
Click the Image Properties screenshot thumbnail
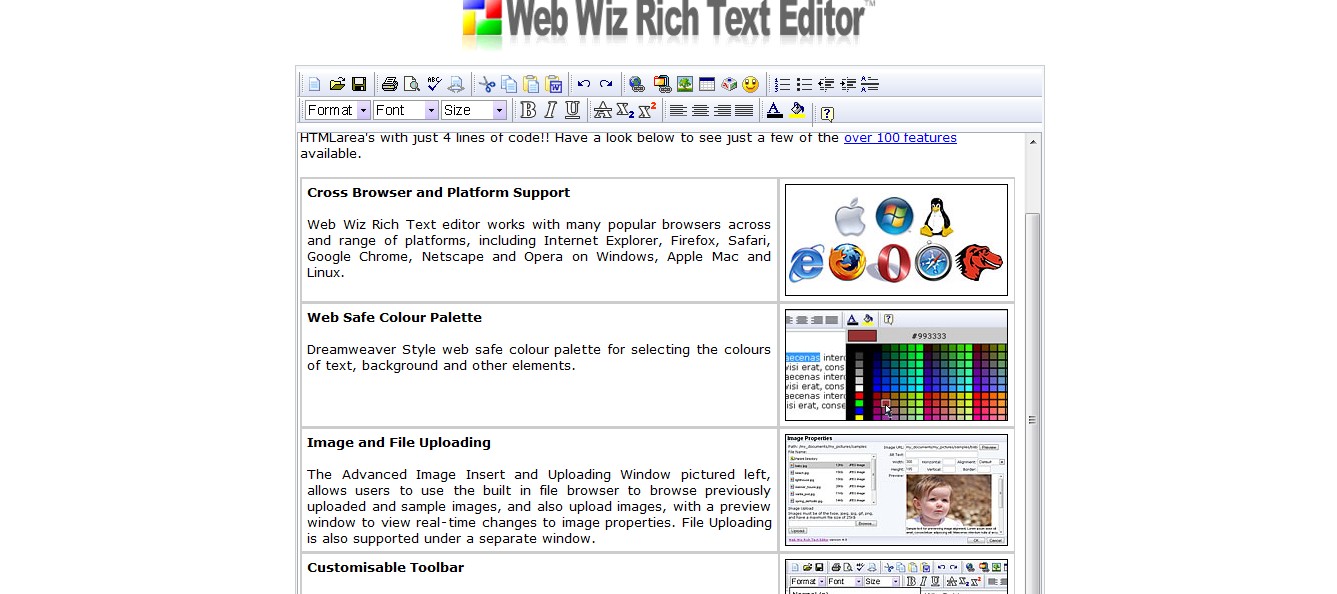[x=896, y=490]
